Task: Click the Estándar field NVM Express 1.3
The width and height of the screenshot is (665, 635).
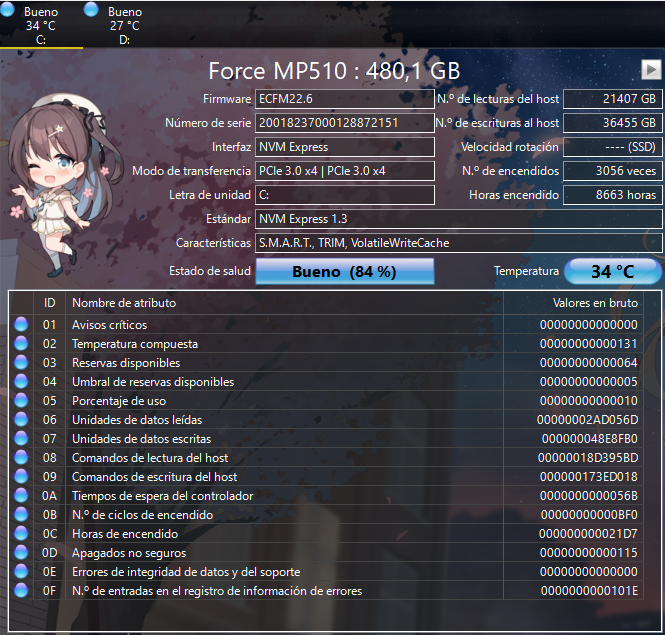Action: [x=458, y=219]
